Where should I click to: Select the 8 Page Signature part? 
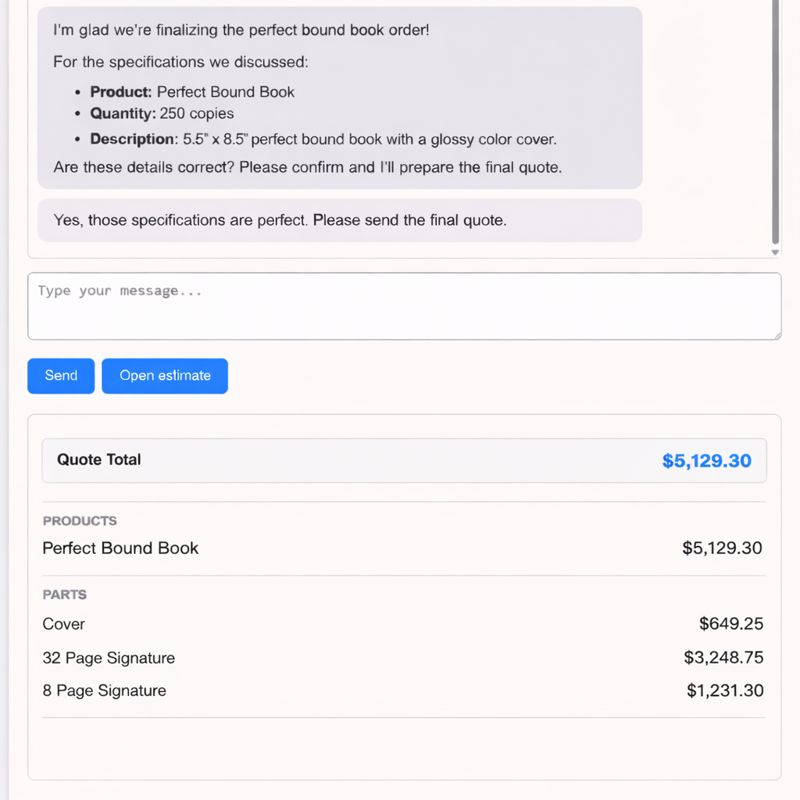(104, 690)
